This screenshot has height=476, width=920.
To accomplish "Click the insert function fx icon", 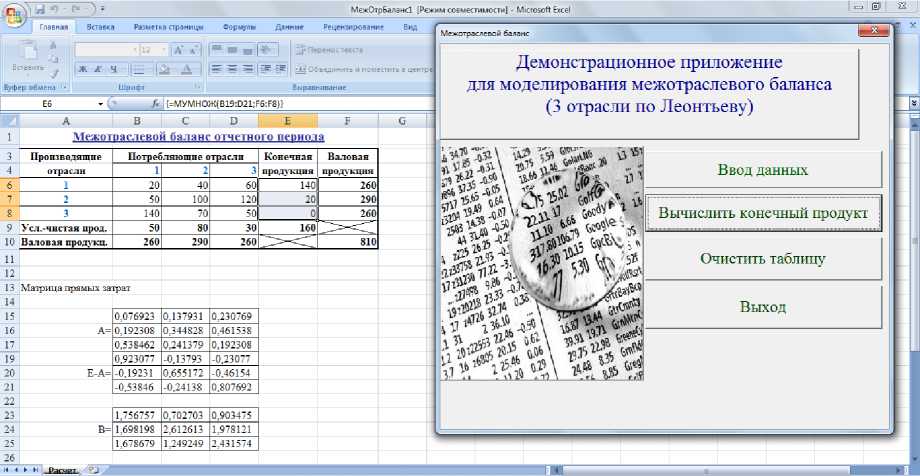I will click(x=155, y=104).
